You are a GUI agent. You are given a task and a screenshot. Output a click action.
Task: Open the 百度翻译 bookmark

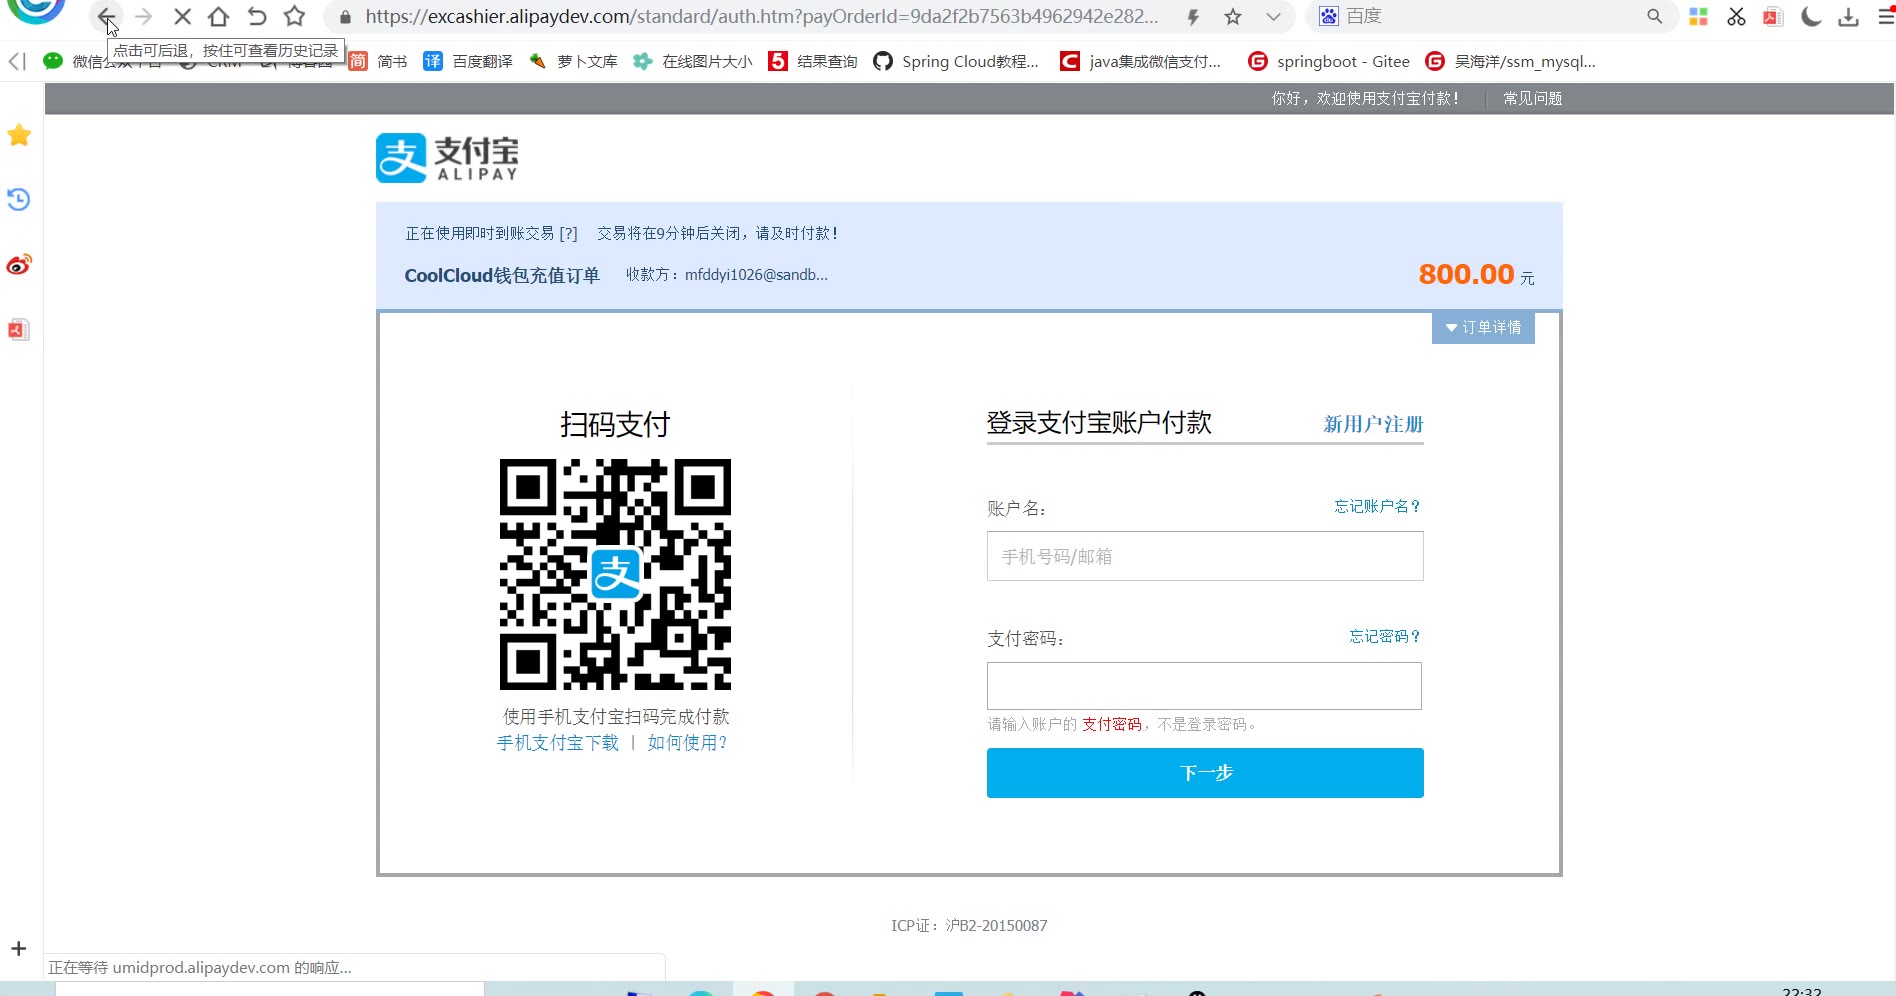[468, 62]
